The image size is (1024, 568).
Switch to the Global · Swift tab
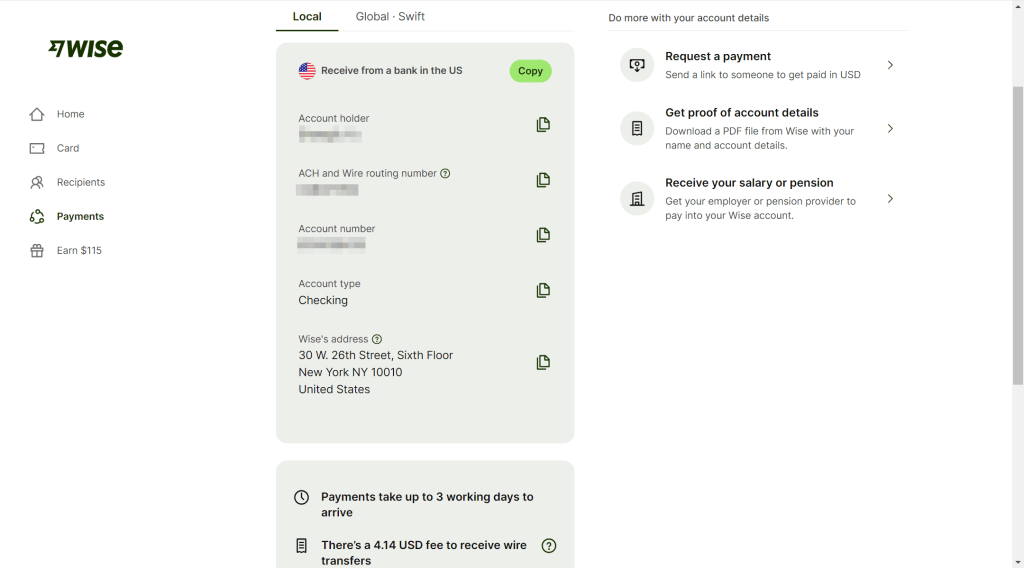390,16
